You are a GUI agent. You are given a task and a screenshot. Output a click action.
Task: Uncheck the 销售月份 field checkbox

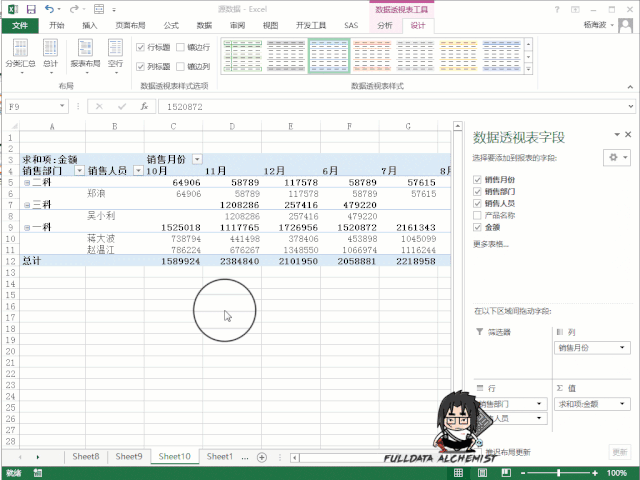(477, 180)
